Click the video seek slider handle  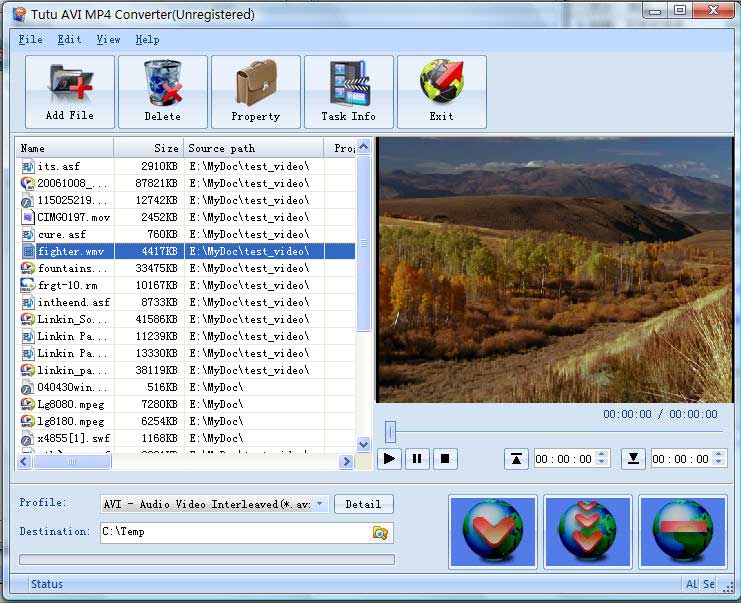tap(390, 431)
